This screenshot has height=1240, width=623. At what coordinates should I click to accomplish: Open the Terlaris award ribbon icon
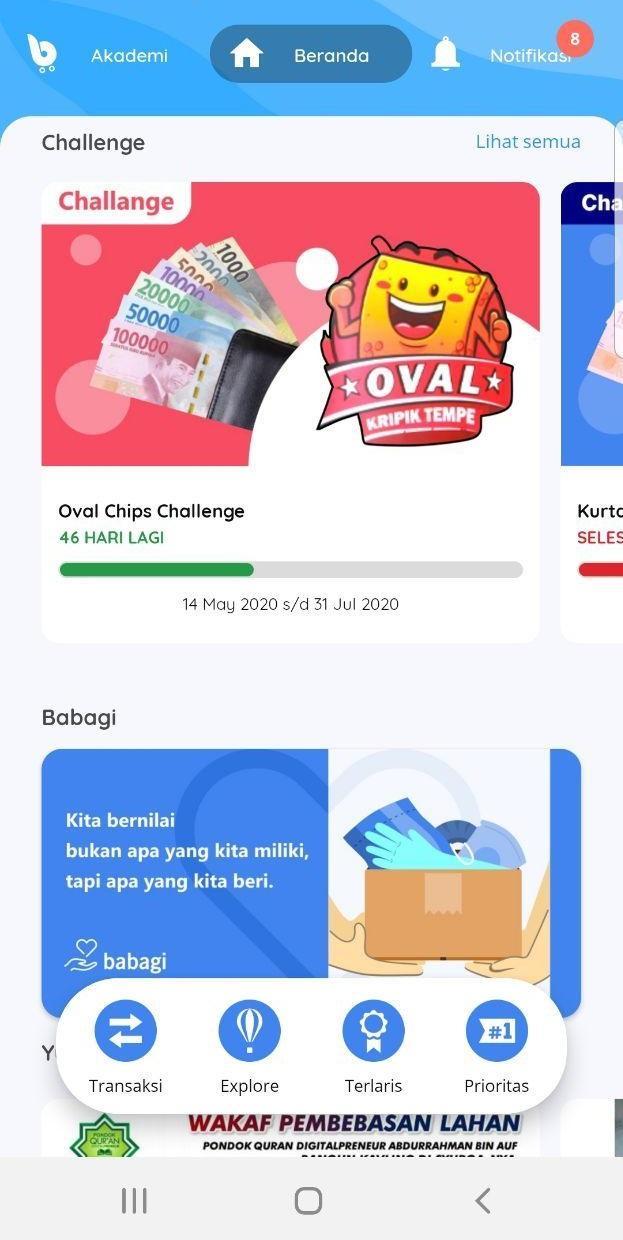pos(373,1031)
